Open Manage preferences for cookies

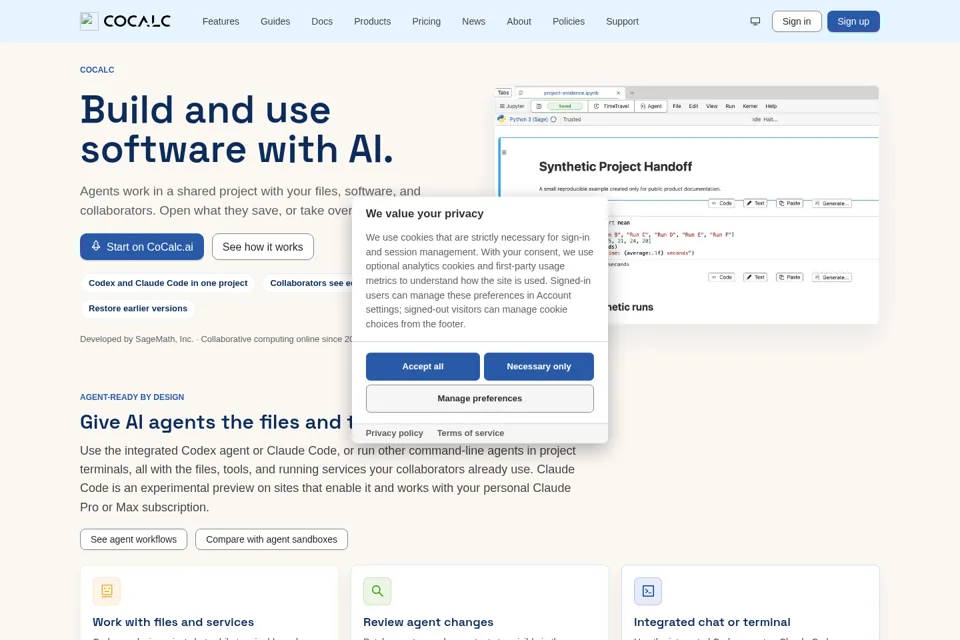point(479,398)
